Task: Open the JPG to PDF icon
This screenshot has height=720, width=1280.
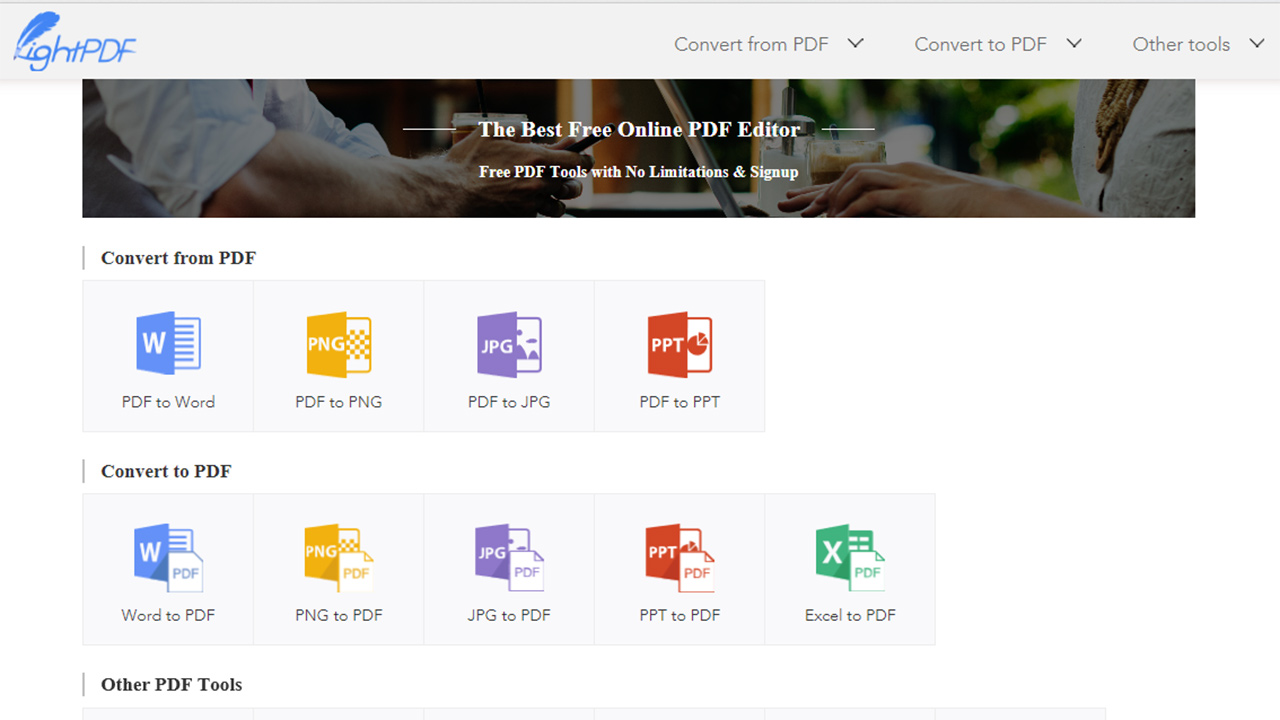Action: click(x=509, y=557)
